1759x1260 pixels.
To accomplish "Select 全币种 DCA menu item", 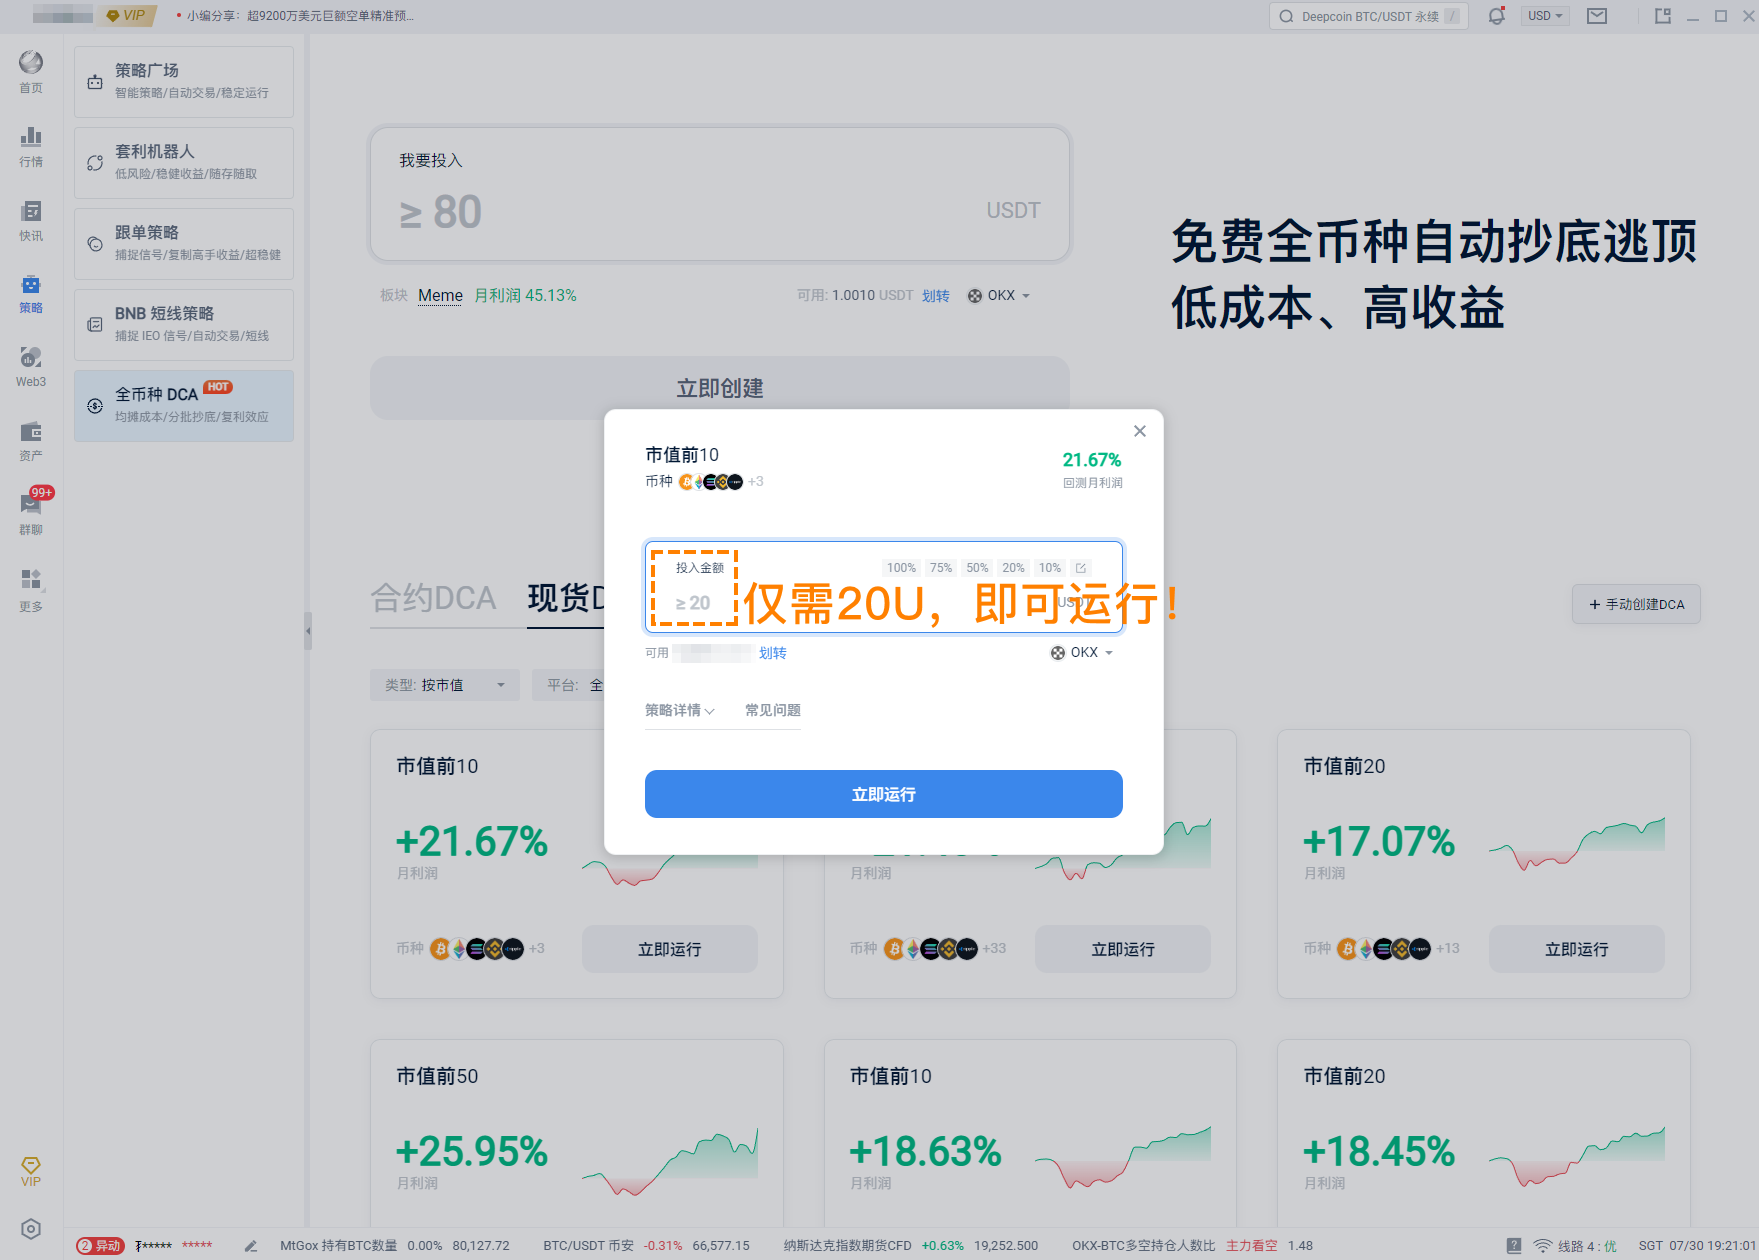I will click(x=184, y=405).
